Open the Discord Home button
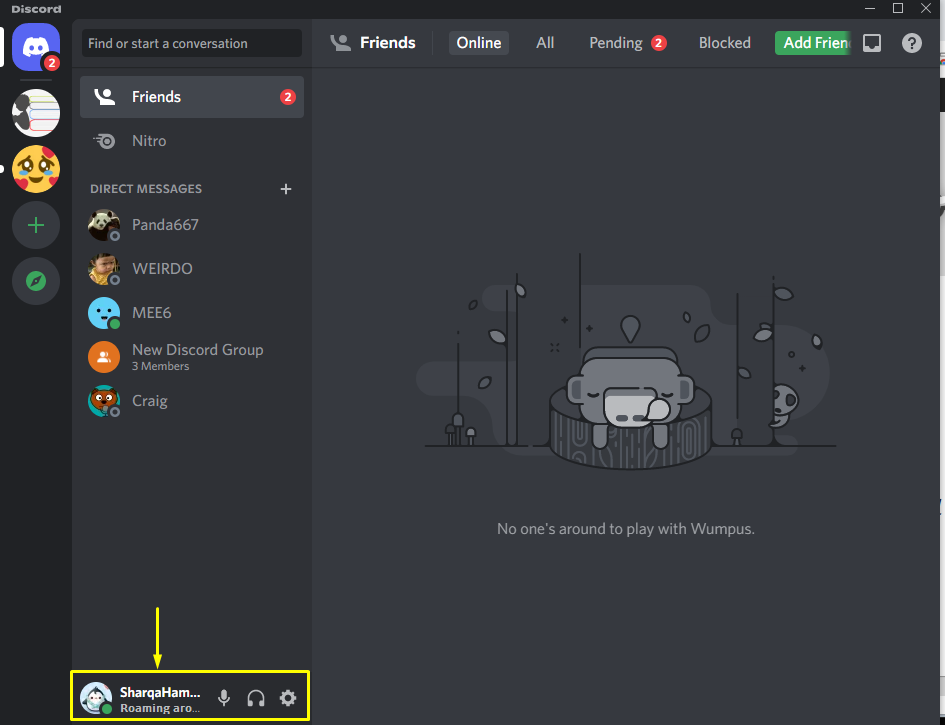This screenshot has height=725, width=945. coord(36,47)
